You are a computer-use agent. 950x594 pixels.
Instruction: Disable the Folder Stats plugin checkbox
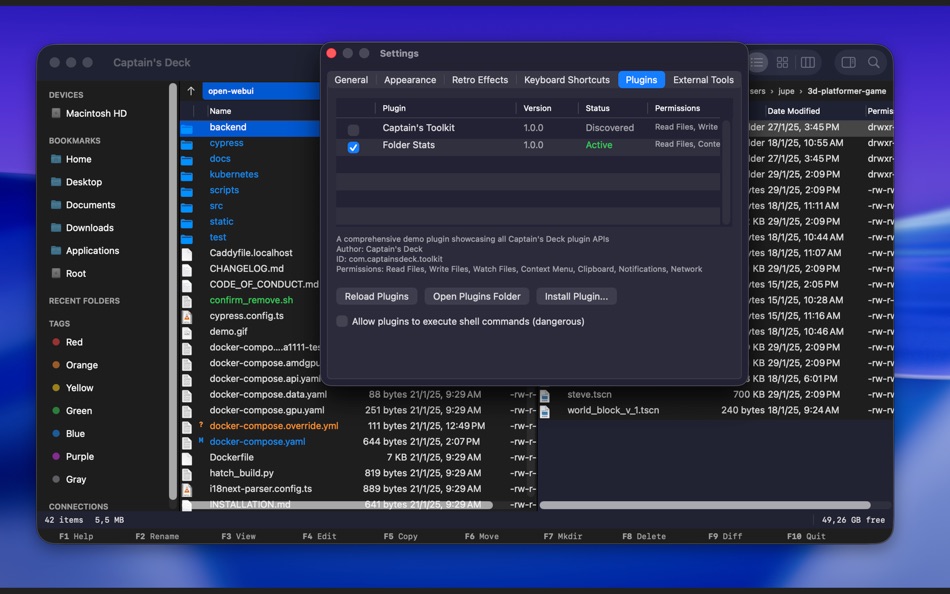(353, 147)
